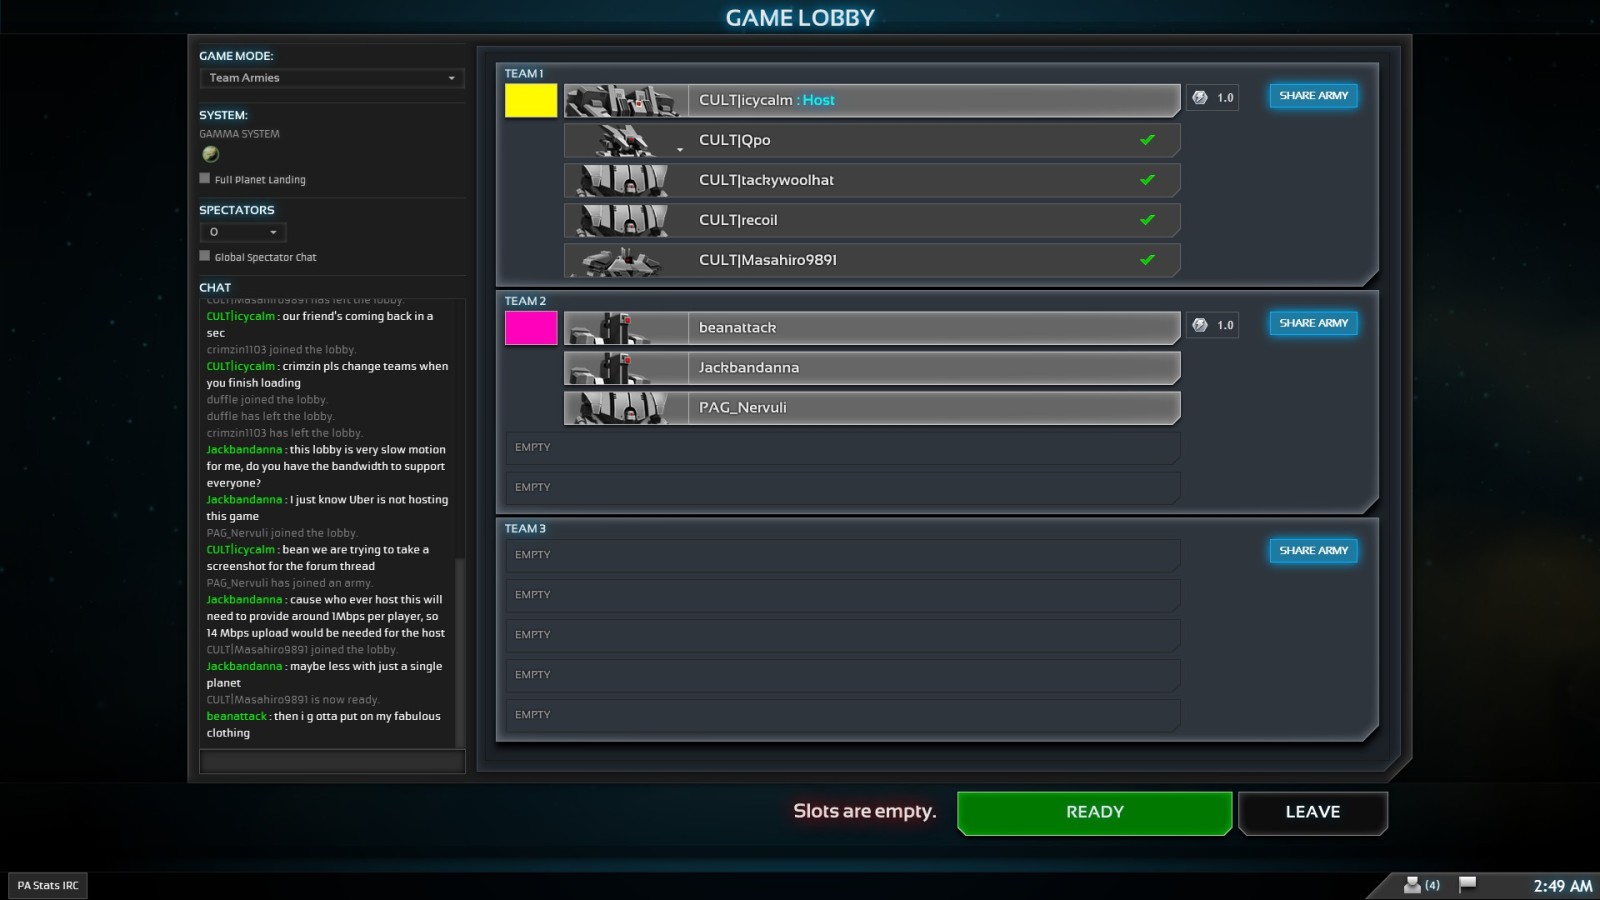Open the PA Stats IRC tab
This screenshot has width=1600, height=900.
tap(48, 885)
